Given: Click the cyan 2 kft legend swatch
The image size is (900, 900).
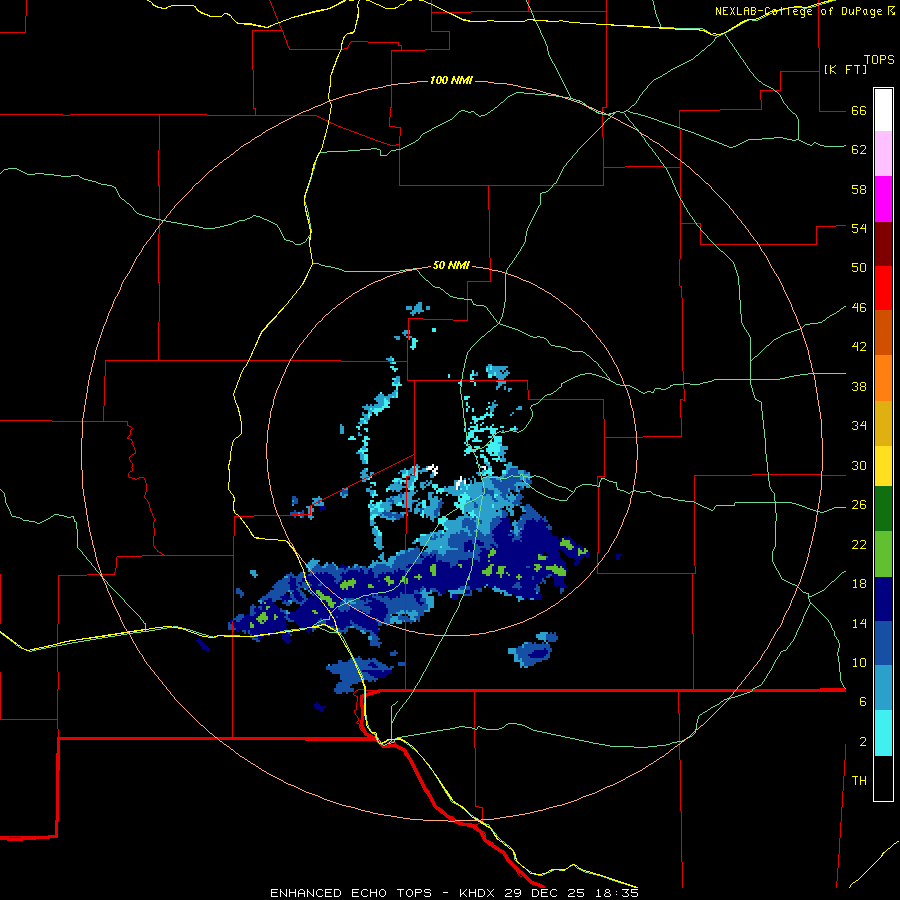Looking at the screenshot, I should pos(883,733).
